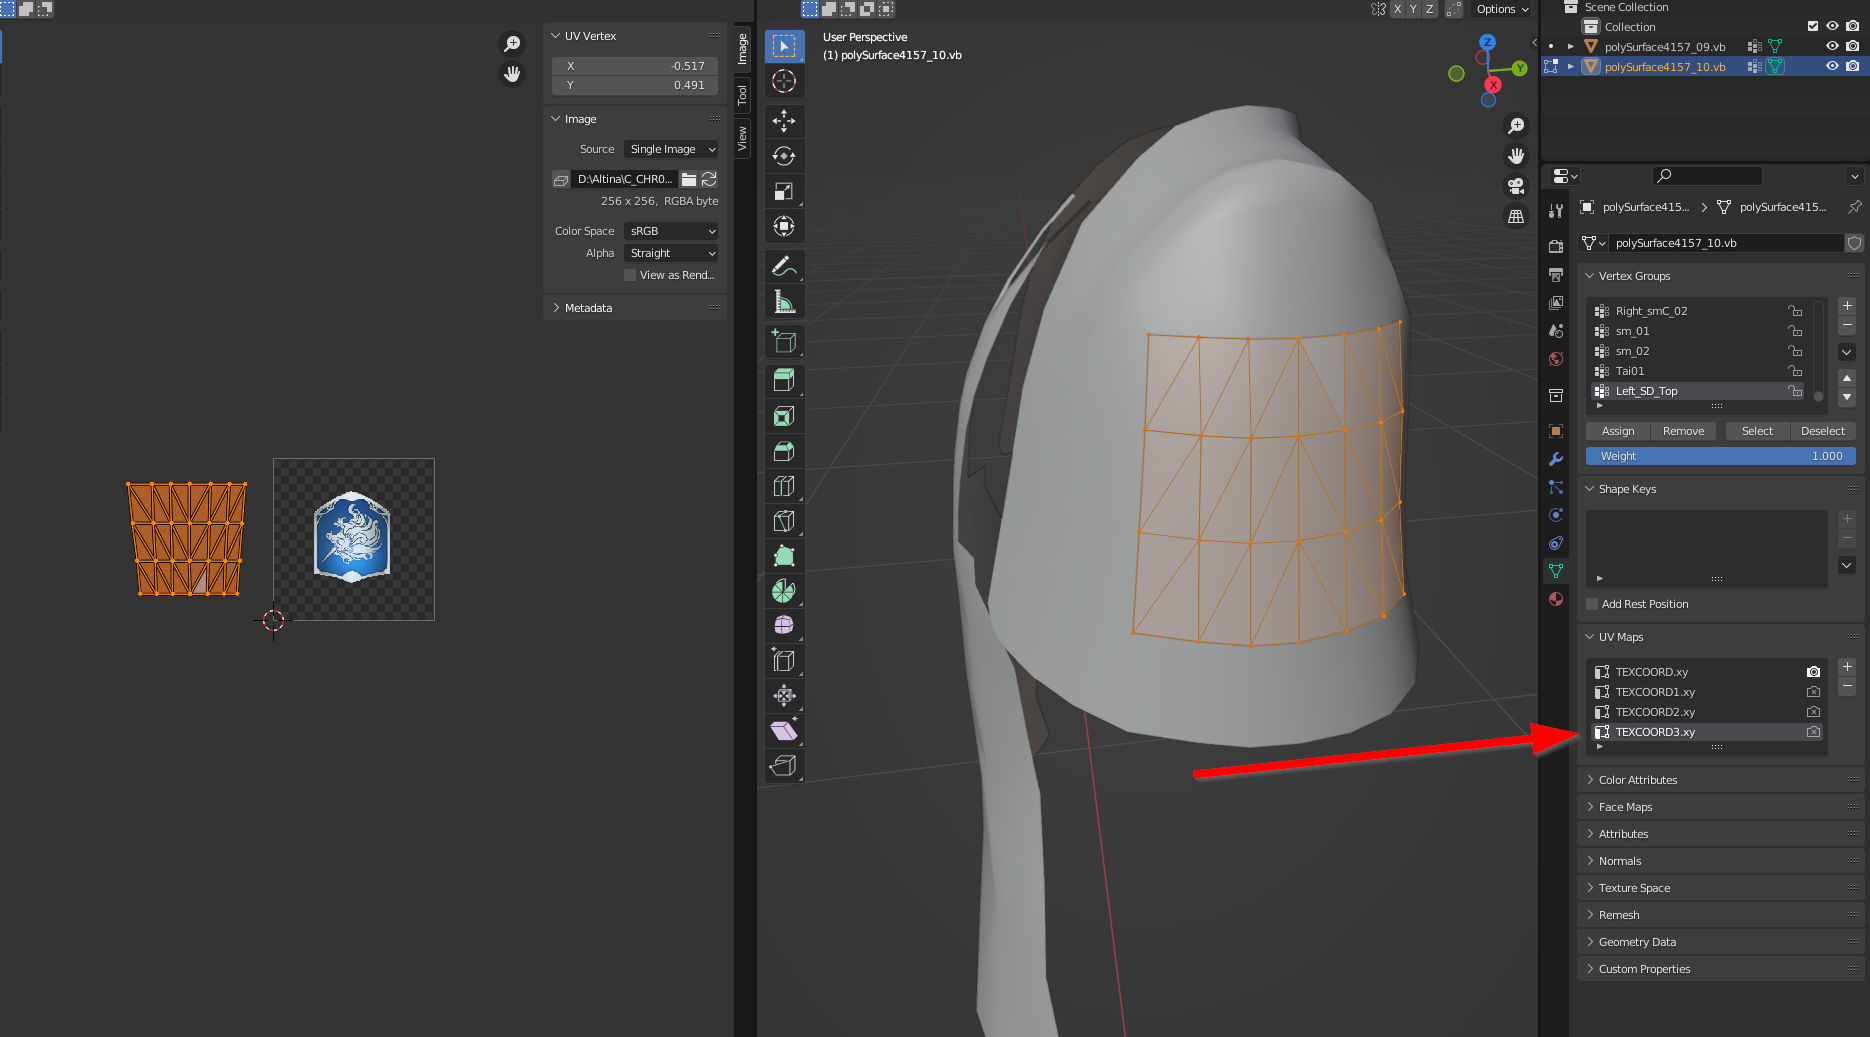Open the Source Single Image dropdown
Image resolution: width=1870 pixels, height=1037 pixels.
(671, 149)
